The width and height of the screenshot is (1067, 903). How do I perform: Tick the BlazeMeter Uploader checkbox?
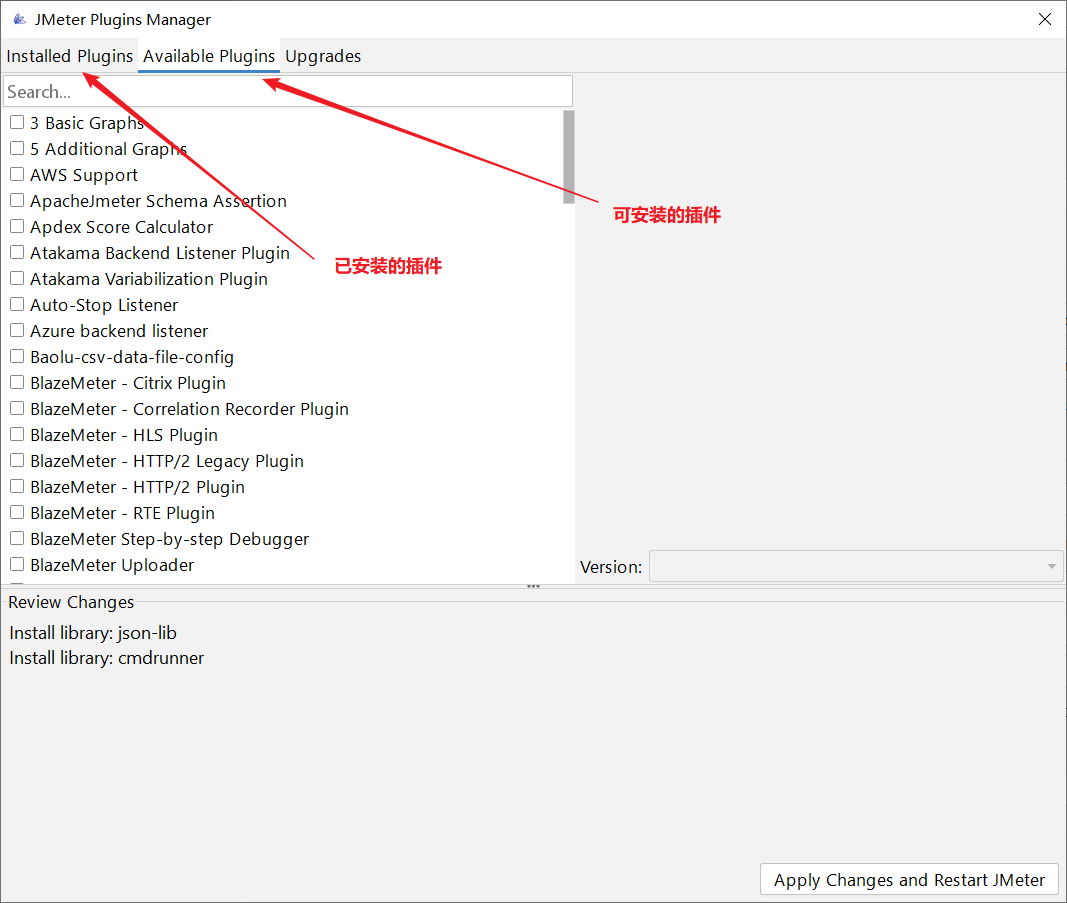tap(17, 564)
